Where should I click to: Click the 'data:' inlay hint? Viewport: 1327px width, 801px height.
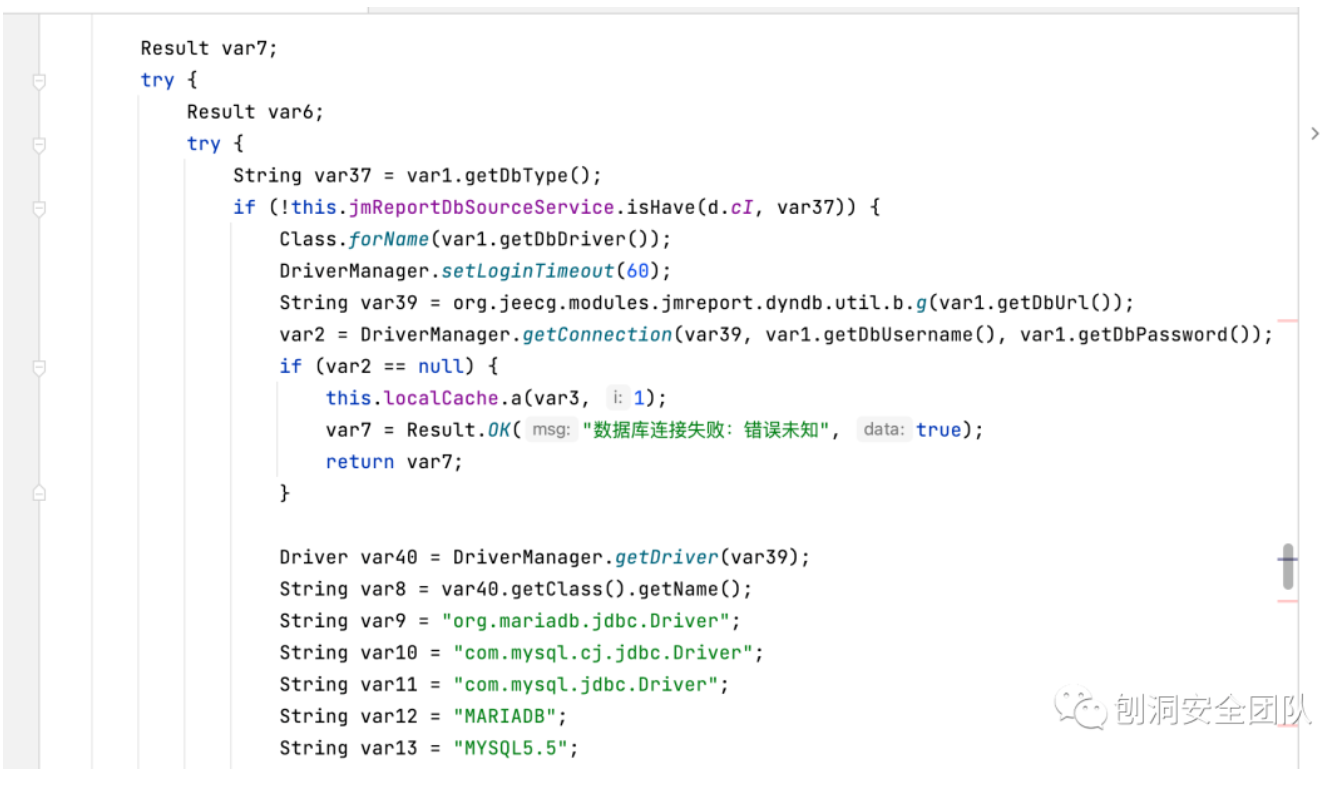pyautogui.click(x=884, y=430)
